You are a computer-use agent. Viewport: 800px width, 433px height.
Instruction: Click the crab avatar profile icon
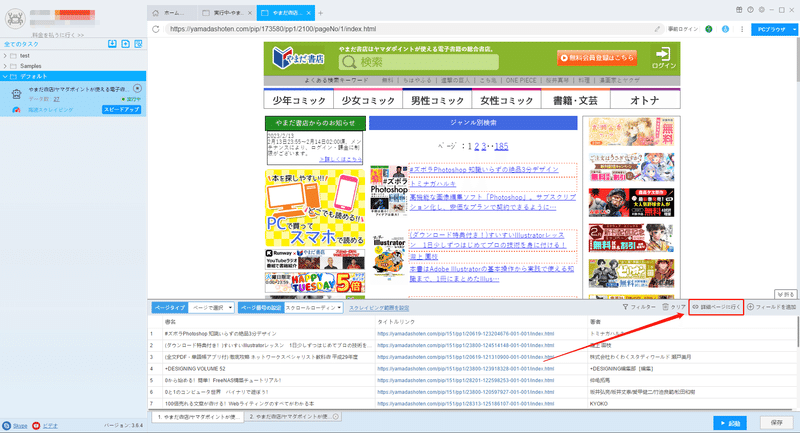[15, 19]
